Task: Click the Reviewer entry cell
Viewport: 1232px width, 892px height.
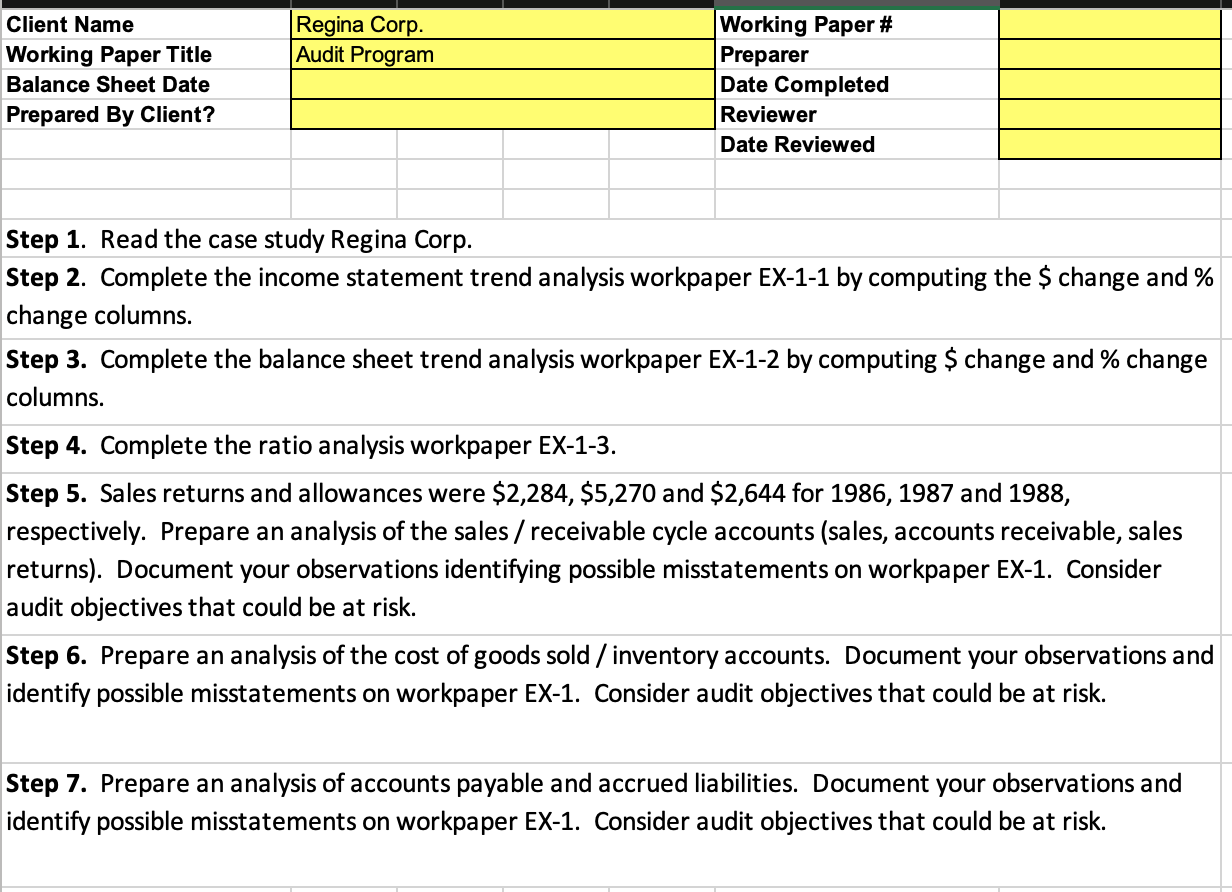Action: click(x=1110, y=114)
